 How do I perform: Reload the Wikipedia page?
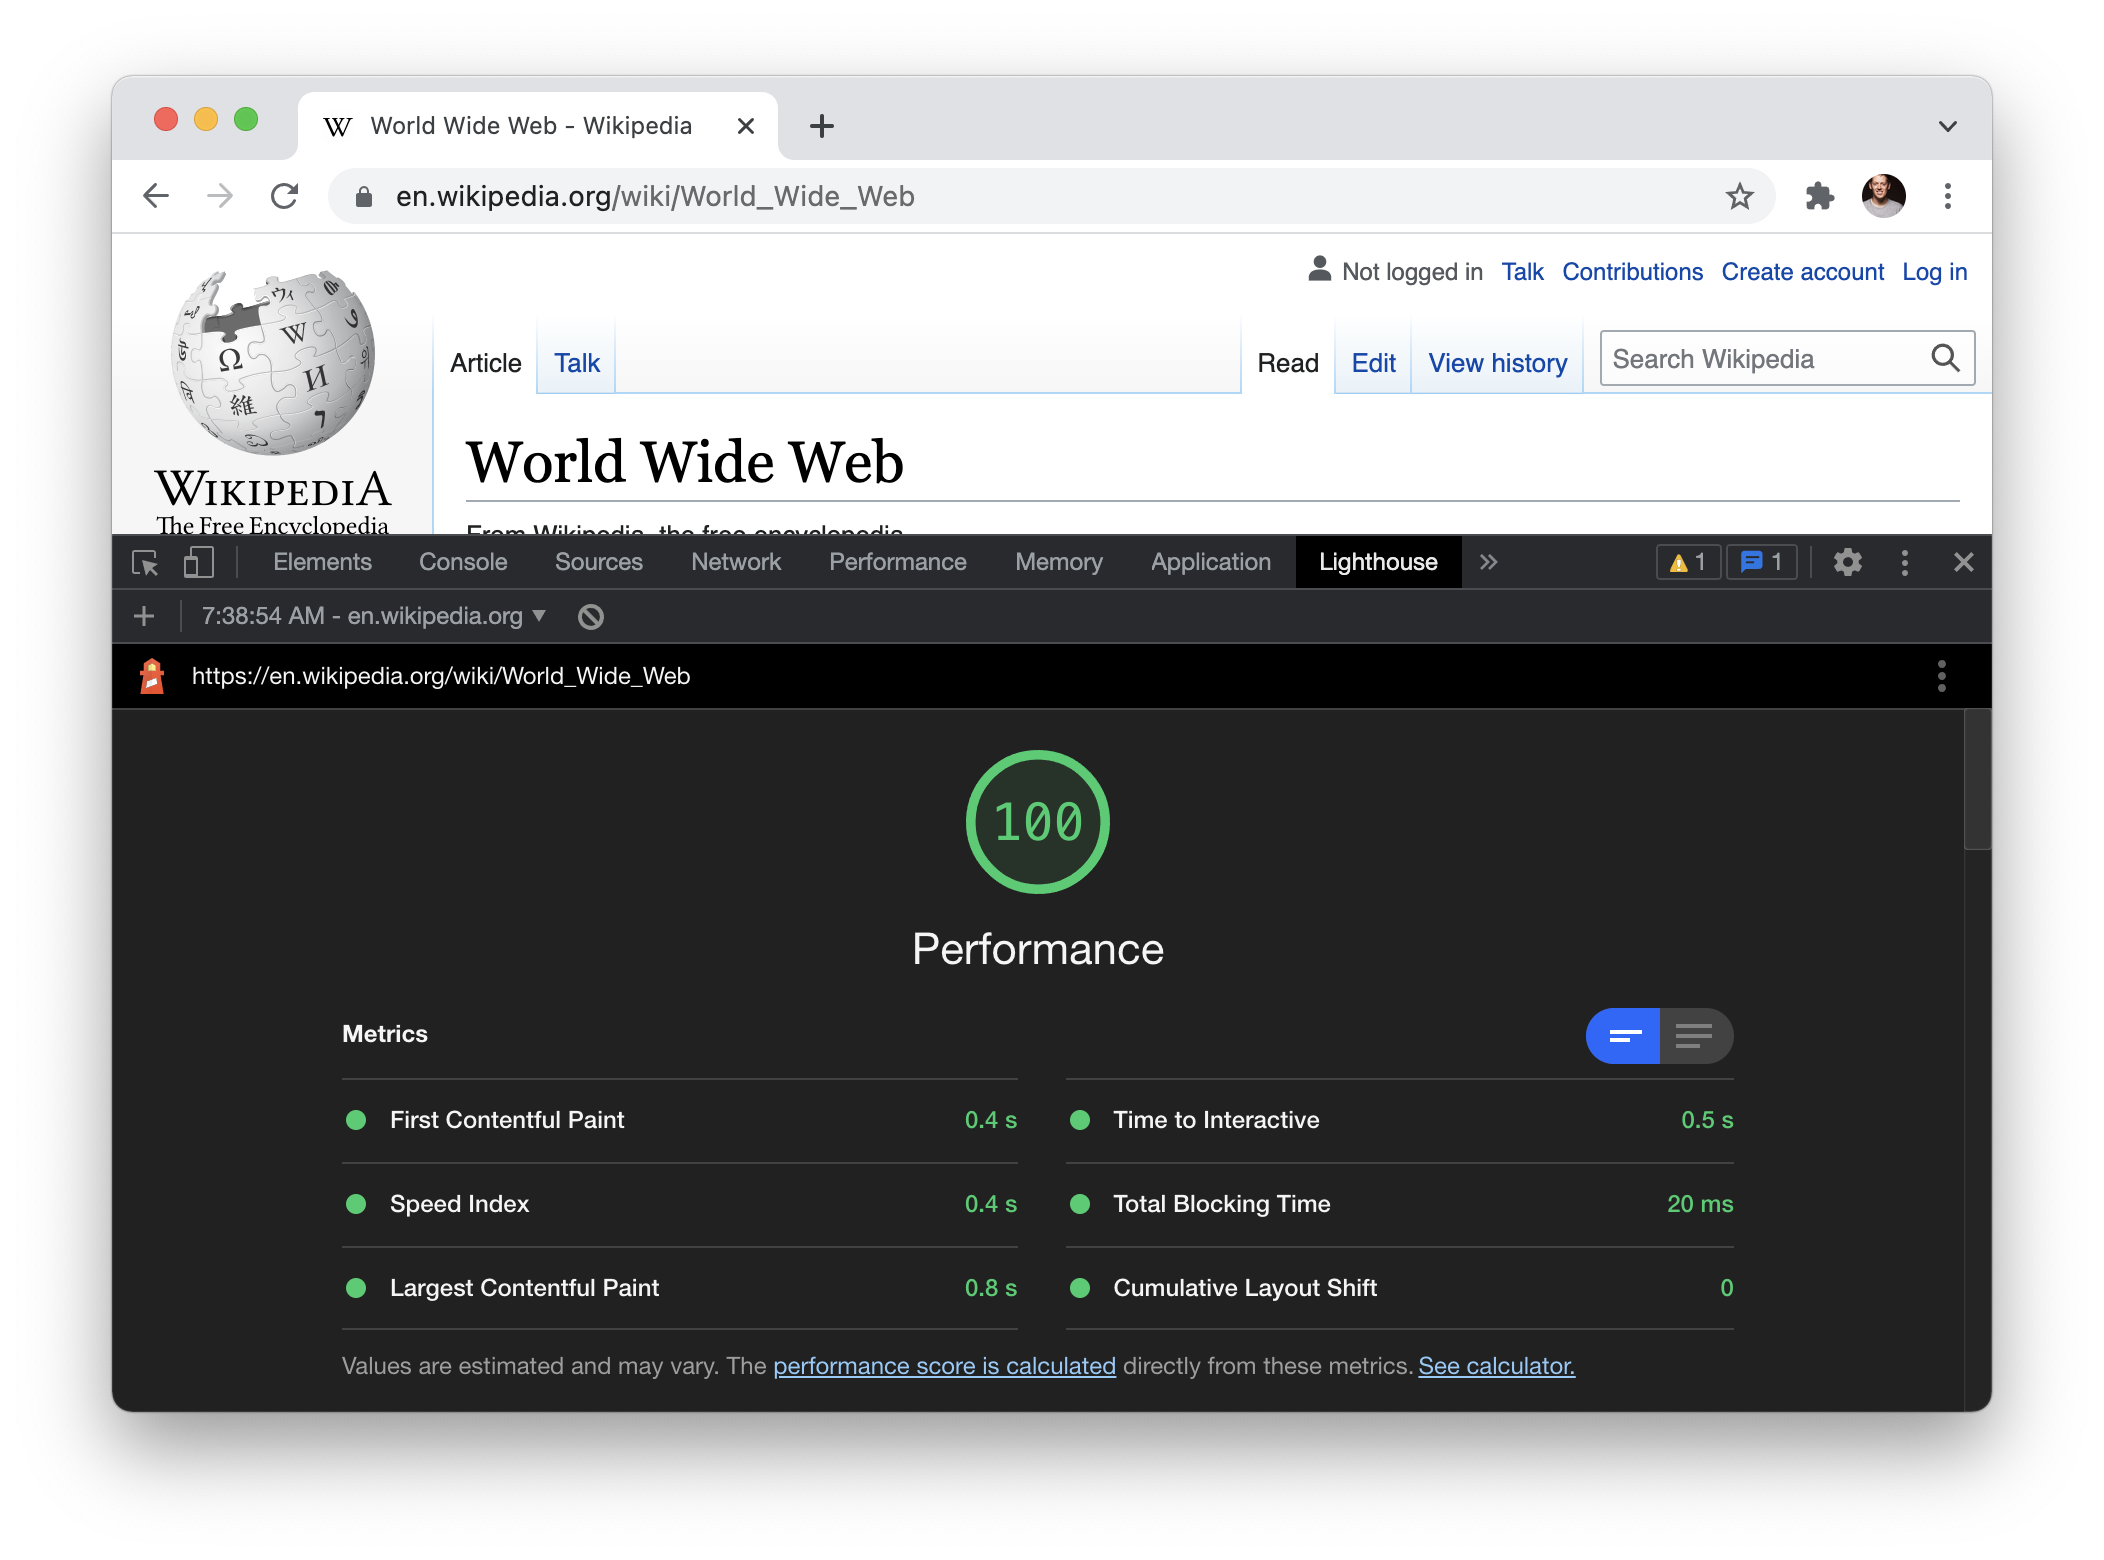point(284,196)
